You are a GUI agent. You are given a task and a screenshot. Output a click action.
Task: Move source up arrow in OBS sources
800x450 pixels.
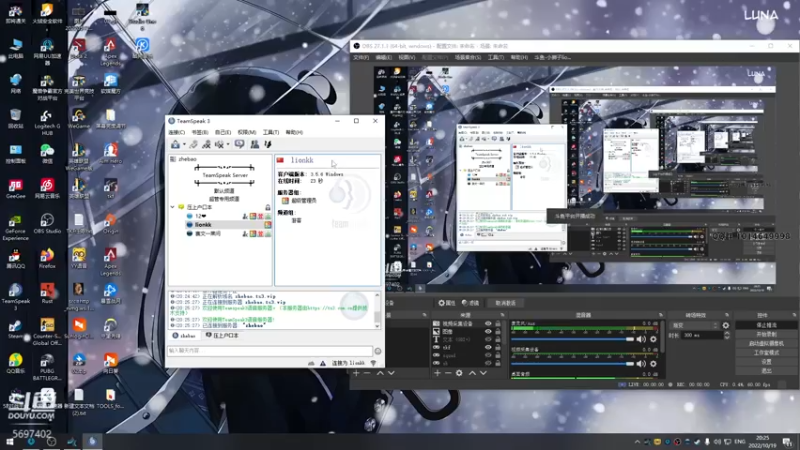(472, 373)
